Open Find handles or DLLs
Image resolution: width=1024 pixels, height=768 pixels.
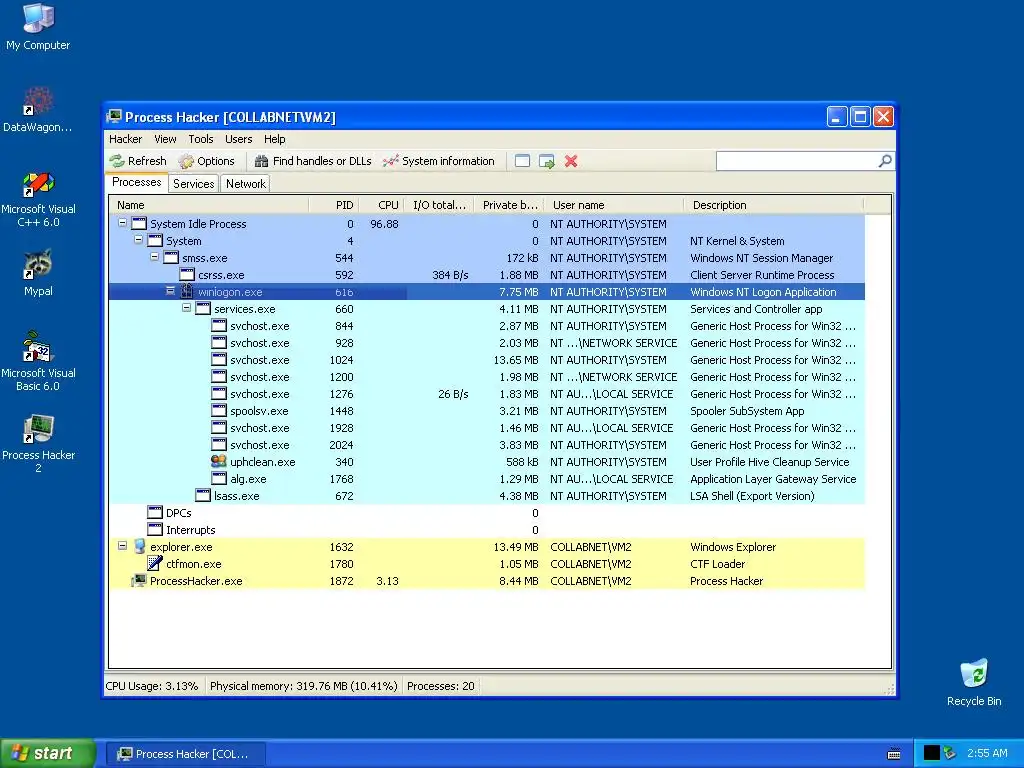[x=313, y=161]
